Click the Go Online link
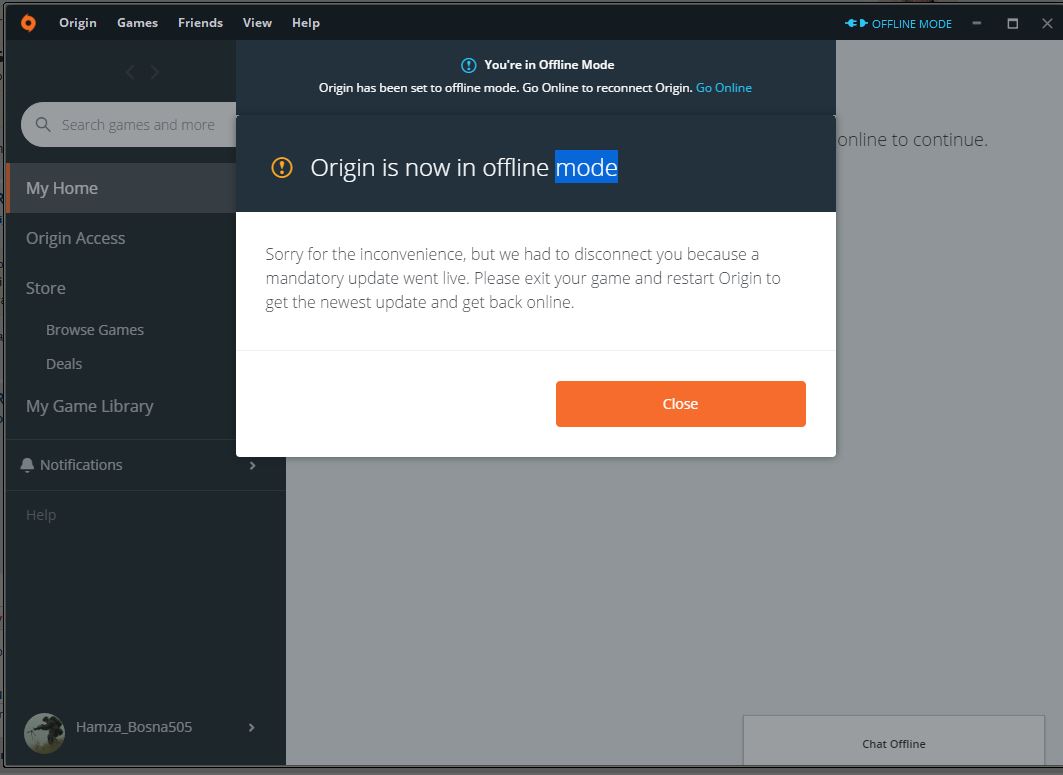 (x=723, y=87)
